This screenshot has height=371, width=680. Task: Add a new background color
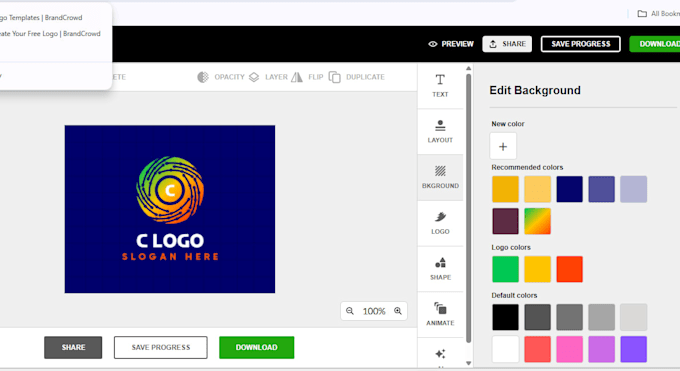503,146
